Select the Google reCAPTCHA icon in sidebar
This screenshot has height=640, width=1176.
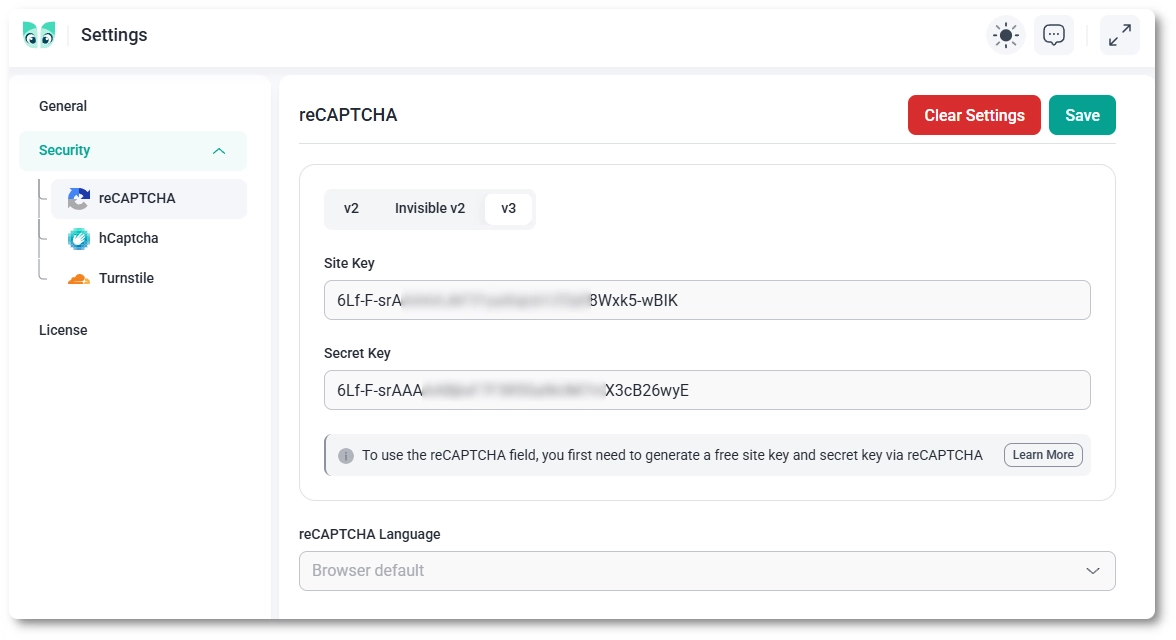78,199
